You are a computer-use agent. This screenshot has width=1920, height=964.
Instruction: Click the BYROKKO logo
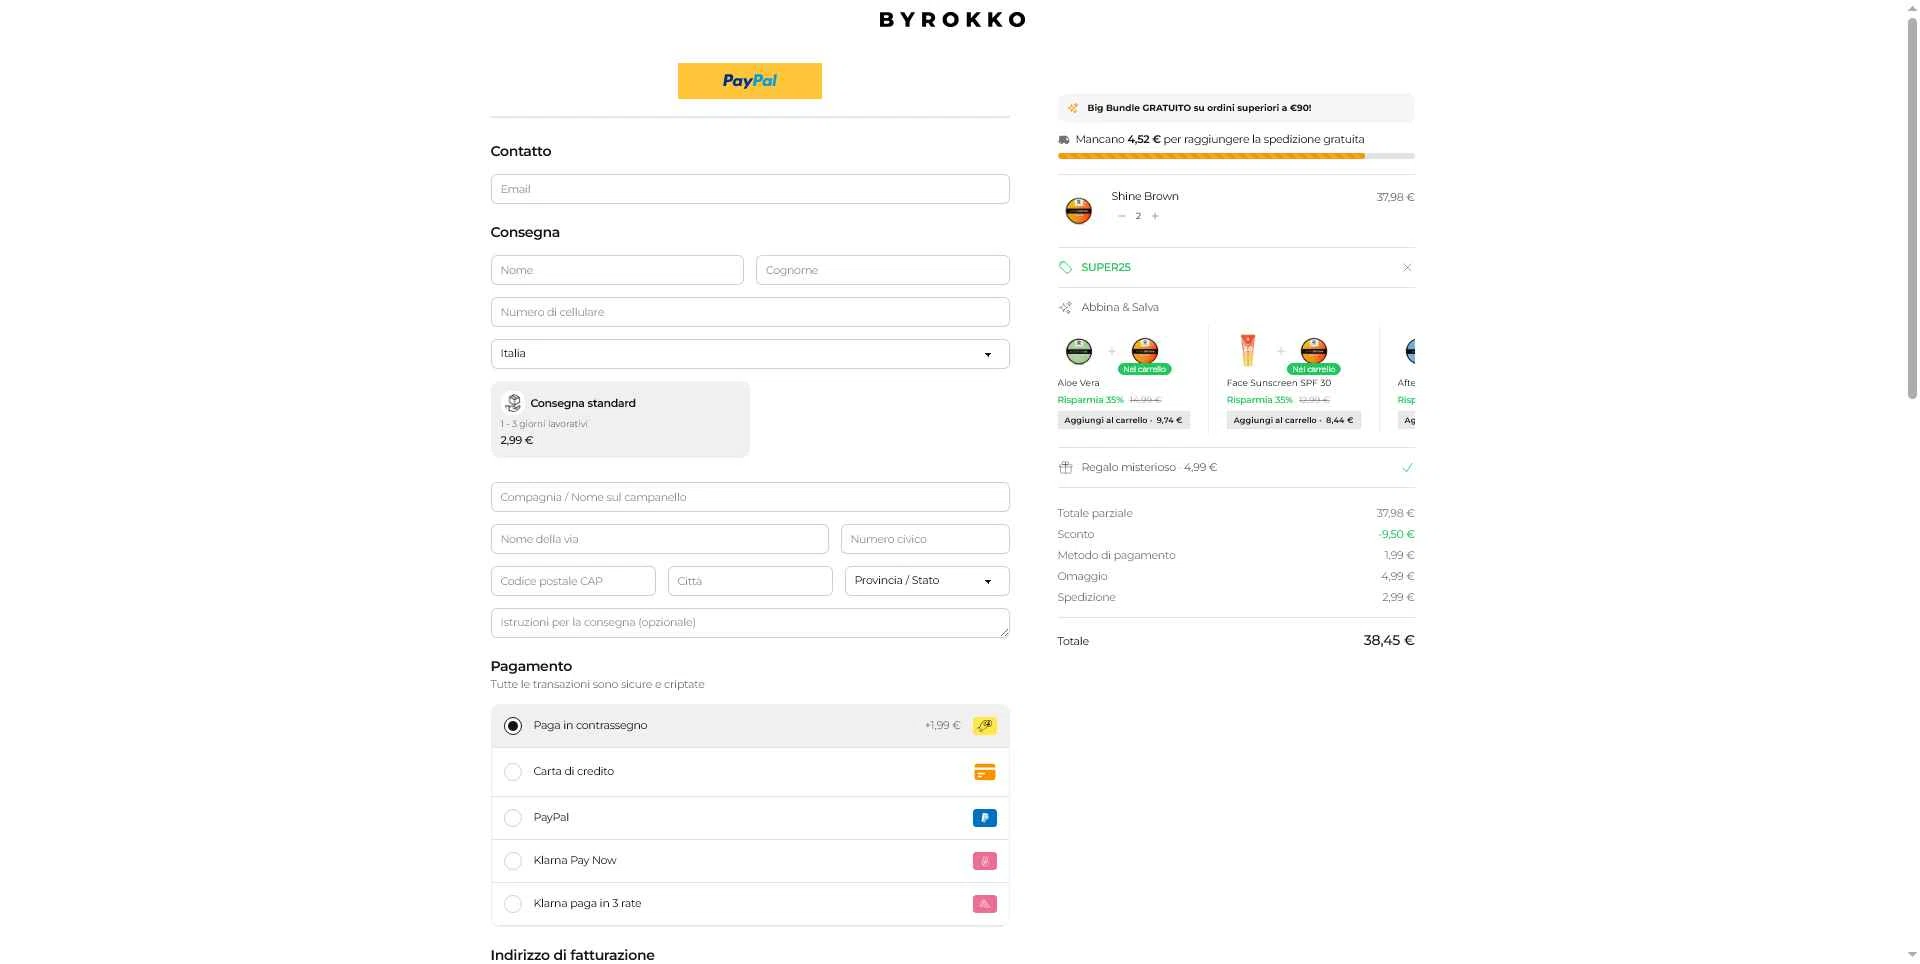pyautogui.click(x=952, y=19)
